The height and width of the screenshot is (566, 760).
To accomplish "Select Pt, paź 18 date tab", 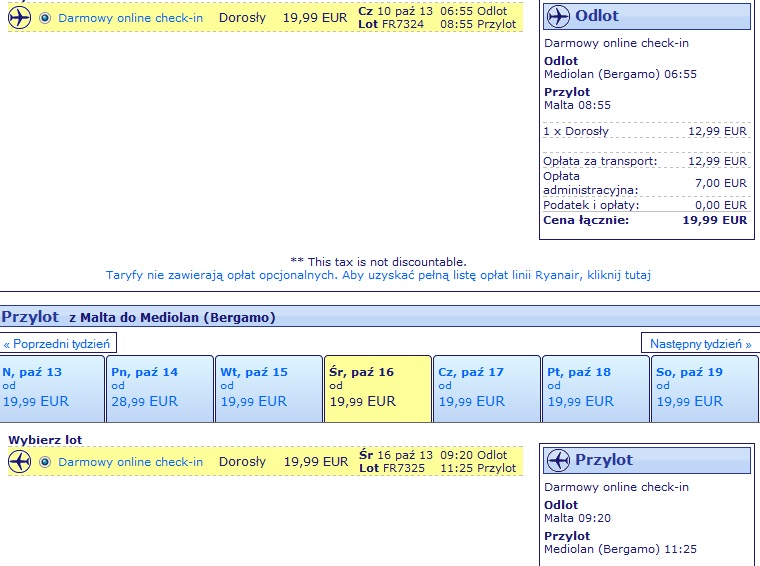I will 596,389.
